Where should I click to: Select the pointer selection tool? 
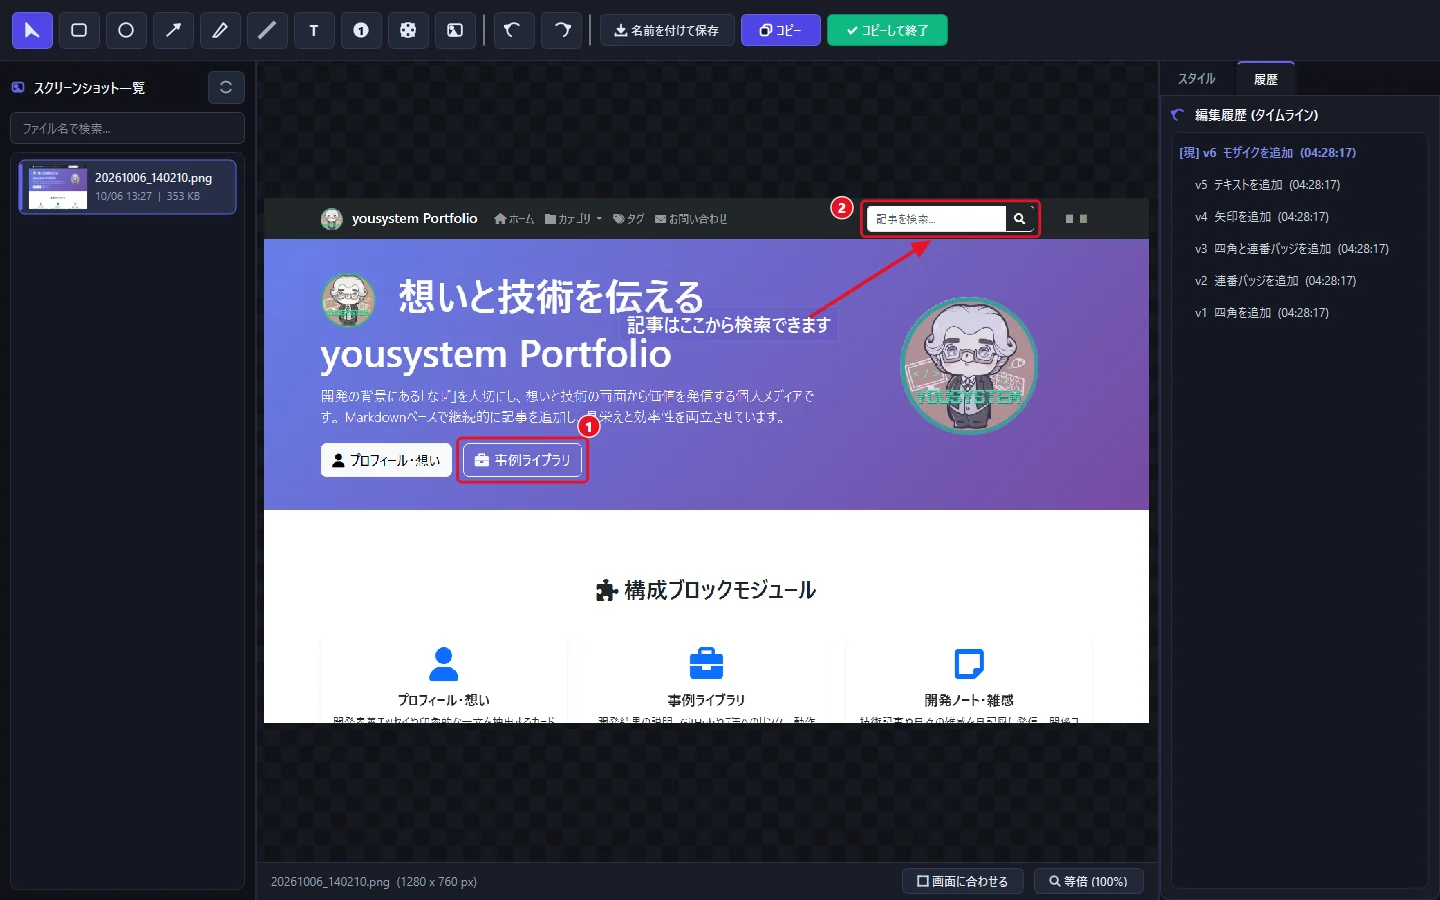click(32, 30)
